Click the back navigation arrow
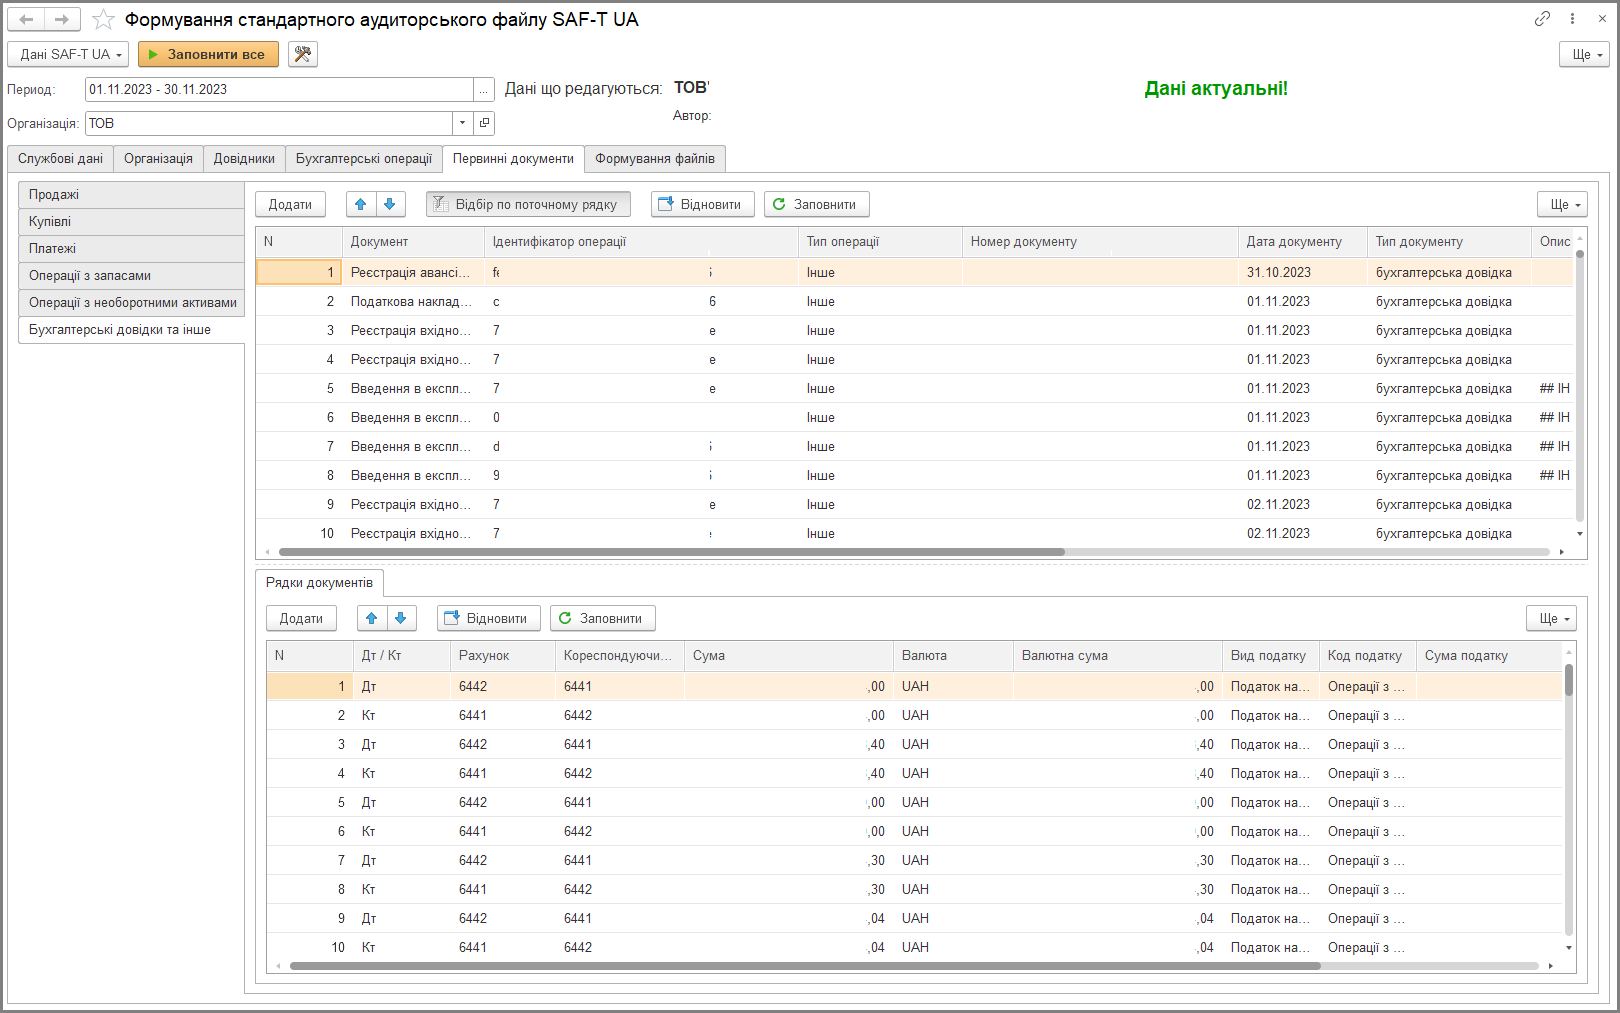The image size is (1620, 1013). (x=27, y=19)
